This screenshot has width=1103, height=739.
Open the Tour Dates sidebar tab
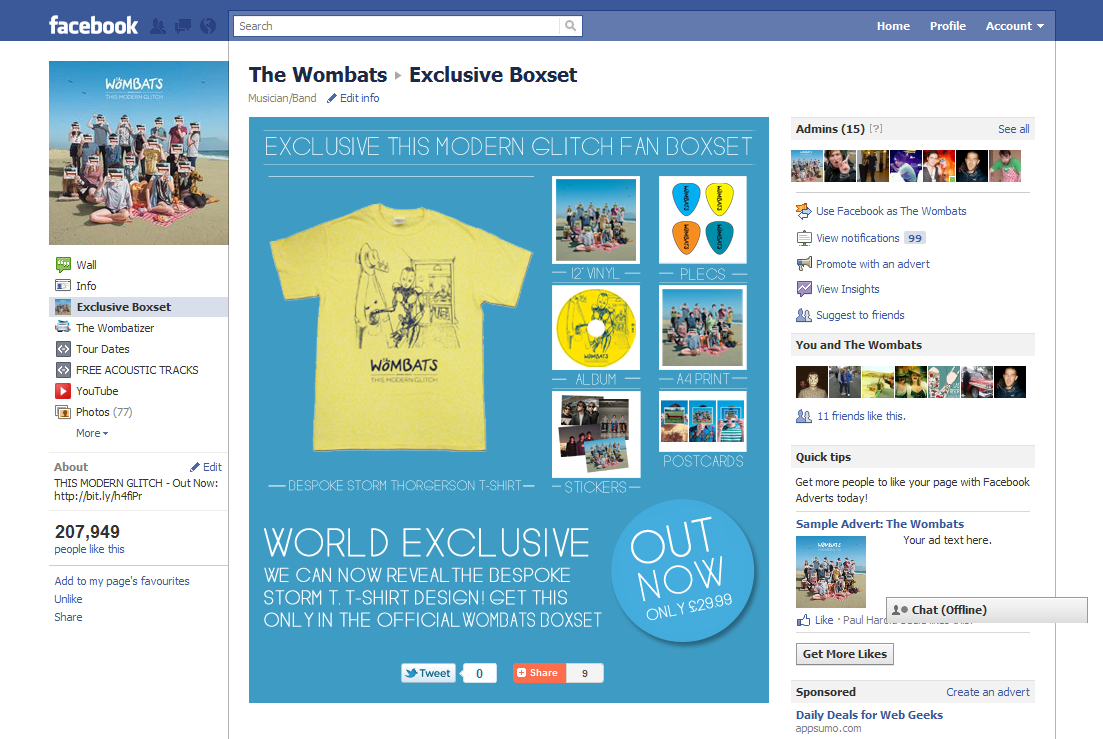(103, 349)
